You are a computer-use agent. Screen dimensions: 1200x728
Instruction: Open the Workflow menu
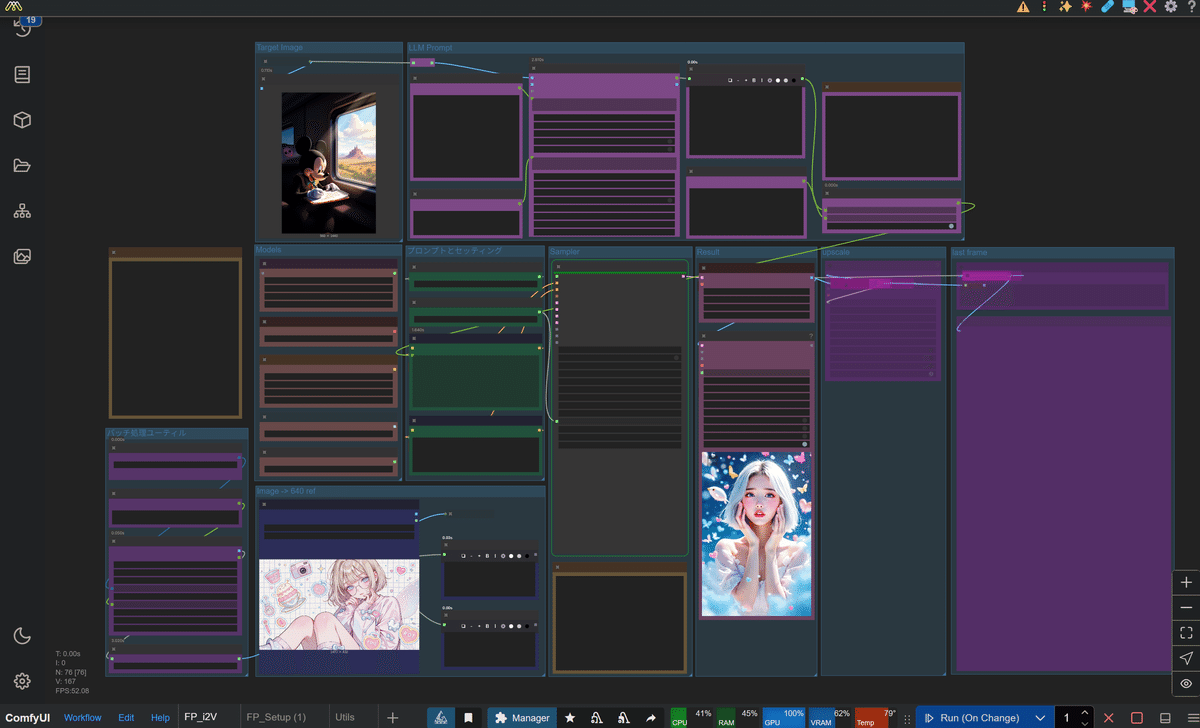point(83,717)
